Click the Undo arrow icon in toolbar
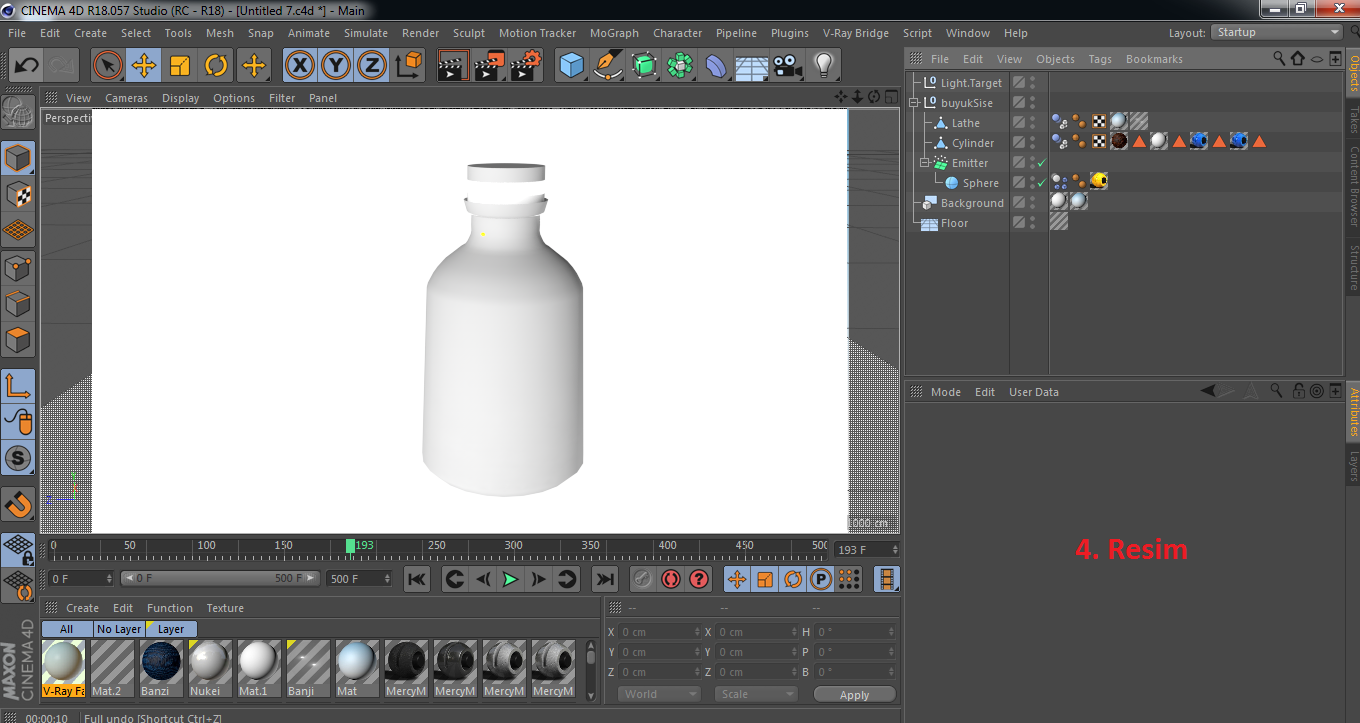 (26, 66)
